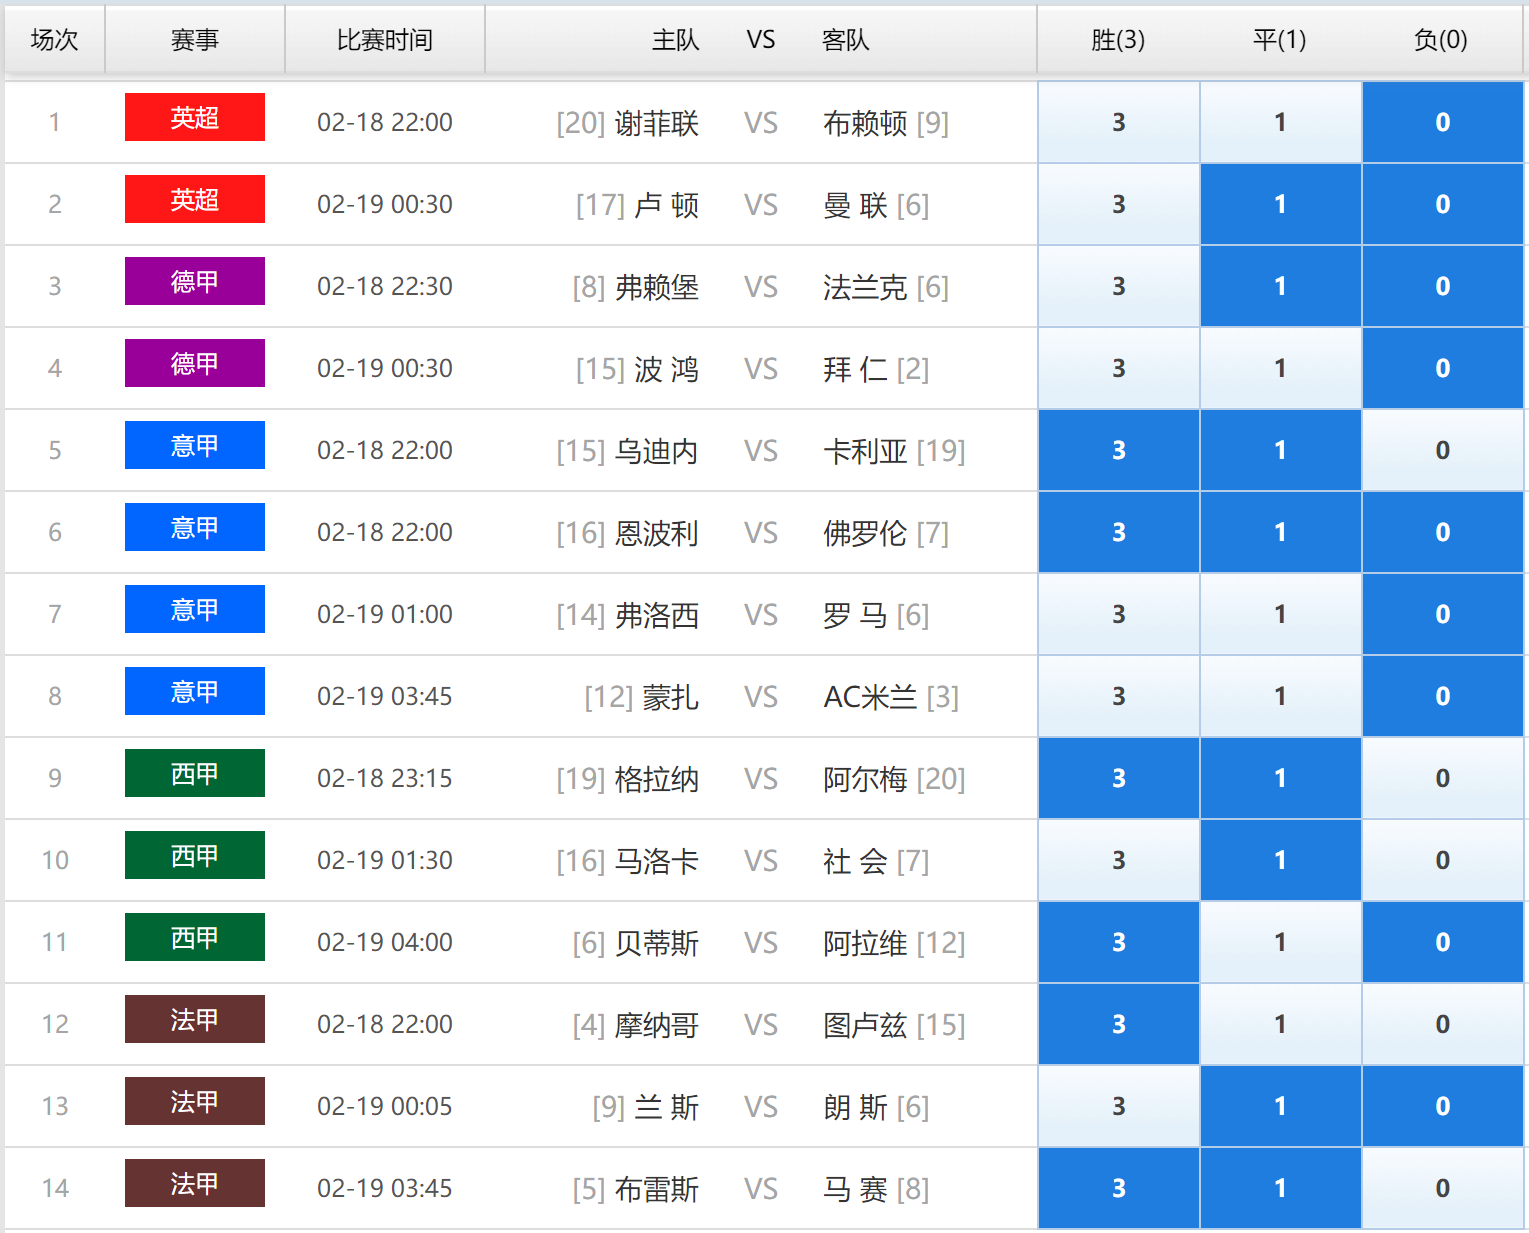Deselect win (3) for 恩波利 vs 佛罗伦
This screenshot has height=1233, width=1529.
click(x=1119, y=532)
